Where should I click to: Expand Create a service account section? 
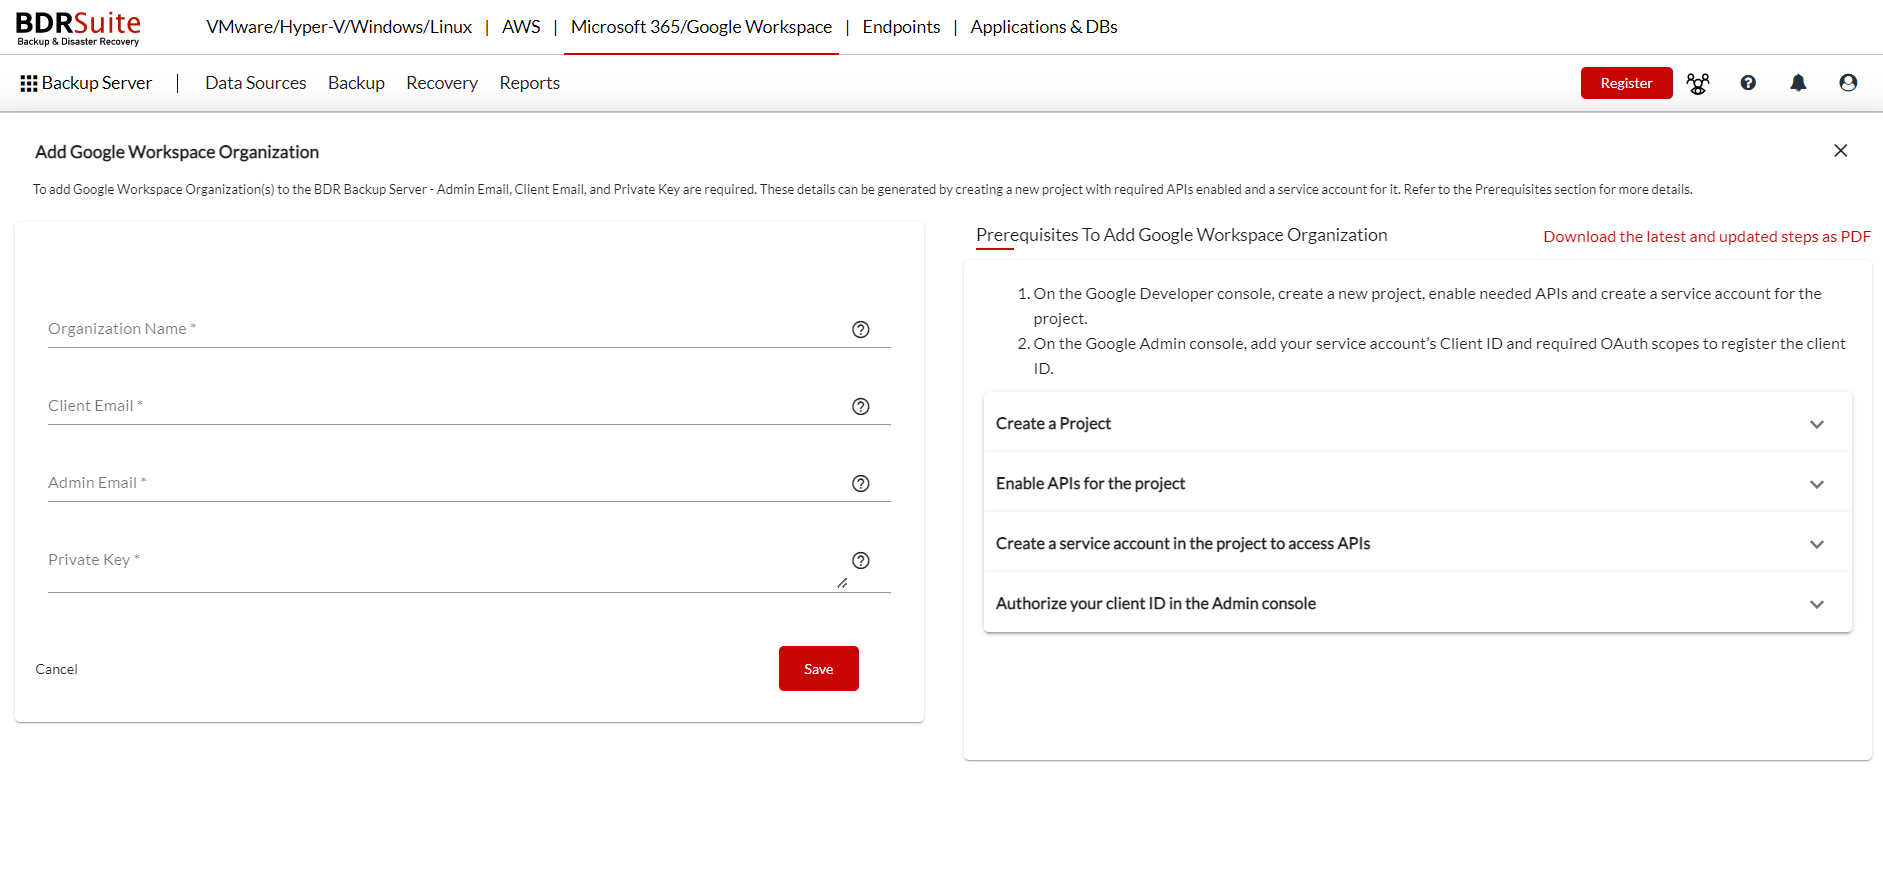click(1418, 543)
